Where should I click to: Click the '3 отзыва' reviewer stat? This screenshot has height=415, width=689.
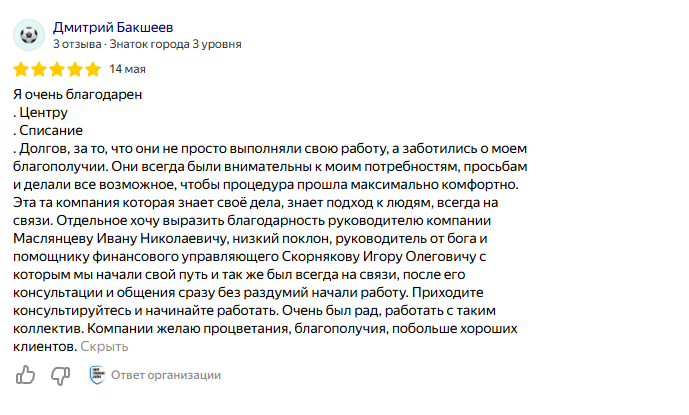click(77, 44)
